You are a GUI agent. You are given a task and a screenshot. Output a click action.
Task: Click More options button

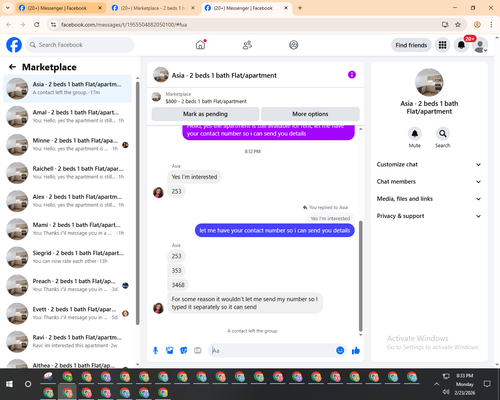[x=310, y=114]
